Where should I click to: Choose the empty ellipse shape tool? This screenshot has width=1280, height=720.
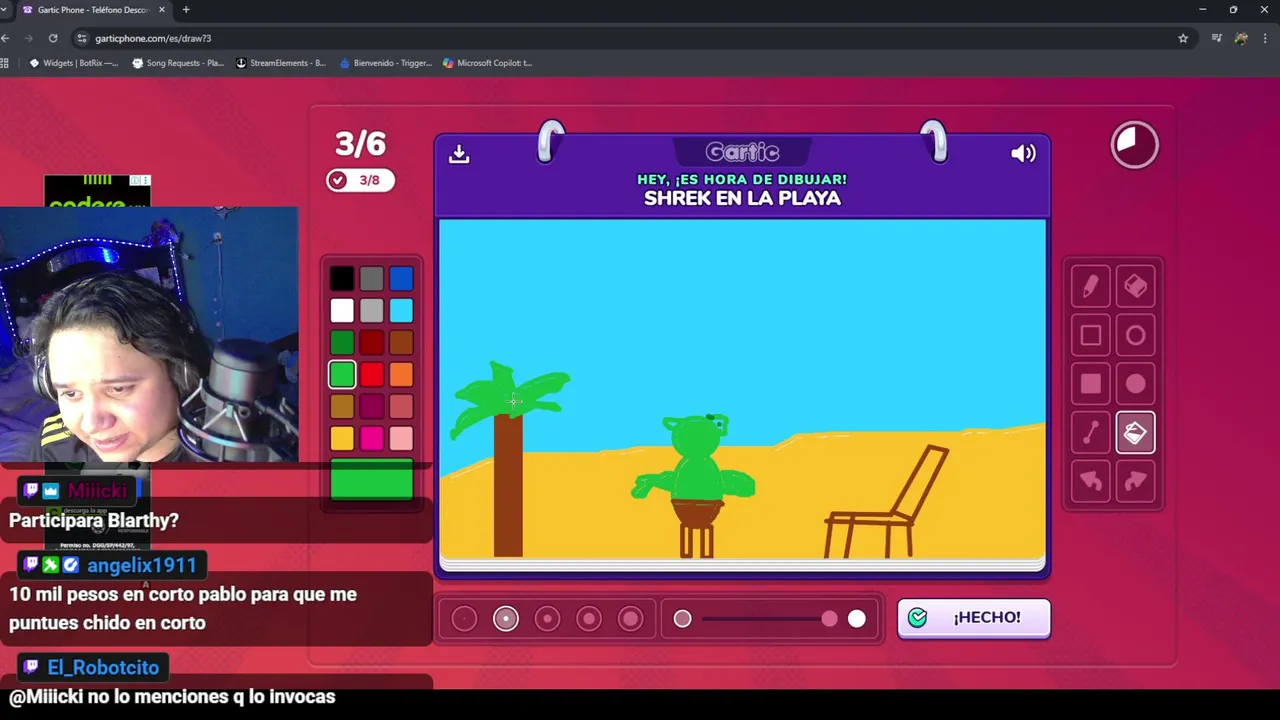click(1135, 336)
